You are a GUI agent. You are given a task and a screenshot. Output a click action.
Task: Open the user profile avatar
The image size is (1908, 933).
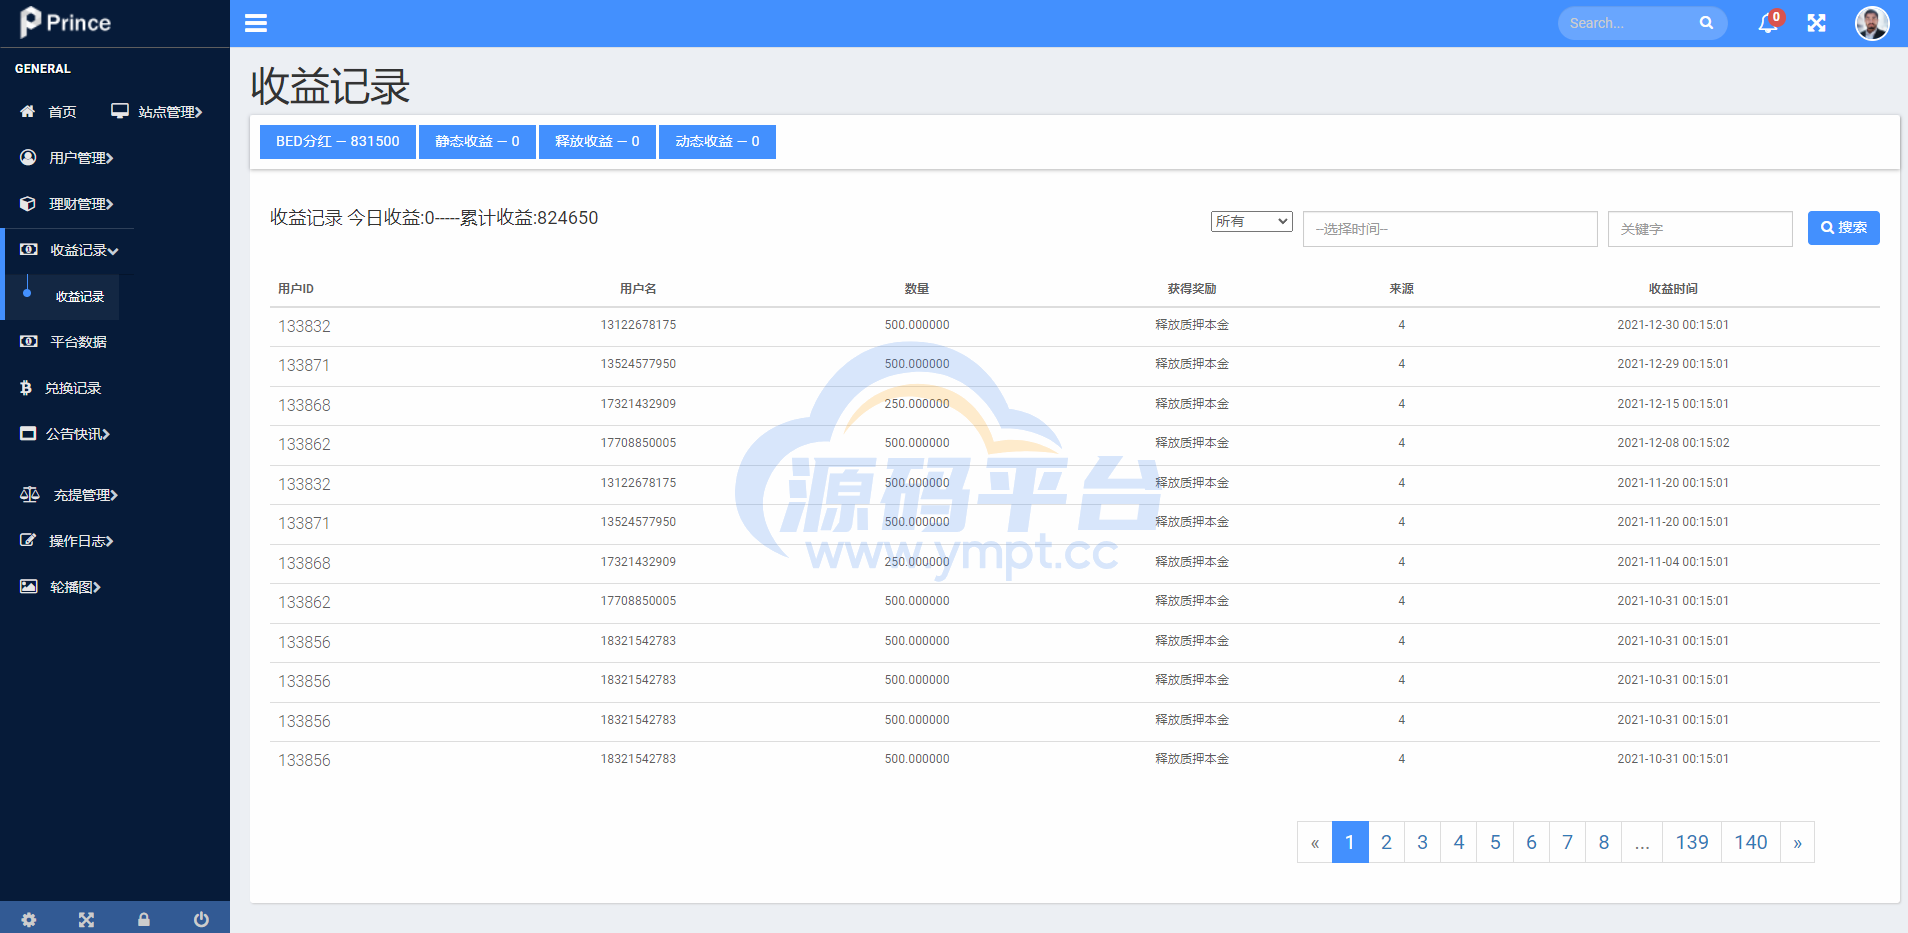pyautogui.click(x=1871, y=23)
